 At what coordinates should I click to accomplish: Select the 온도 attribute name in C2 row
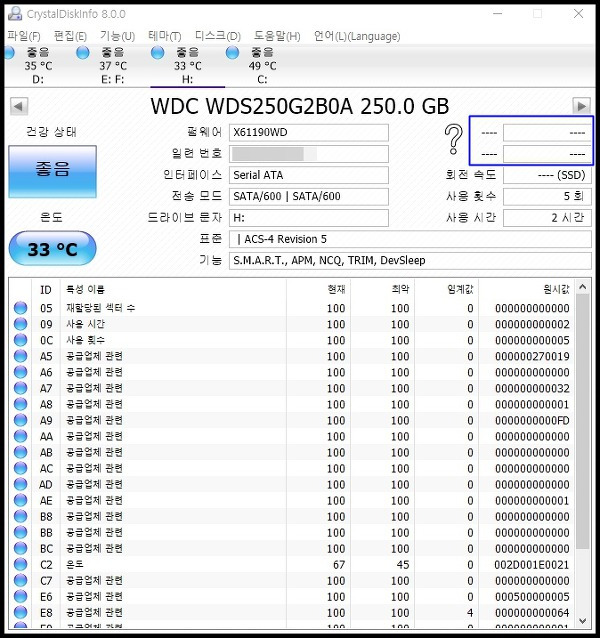(74, 564)
